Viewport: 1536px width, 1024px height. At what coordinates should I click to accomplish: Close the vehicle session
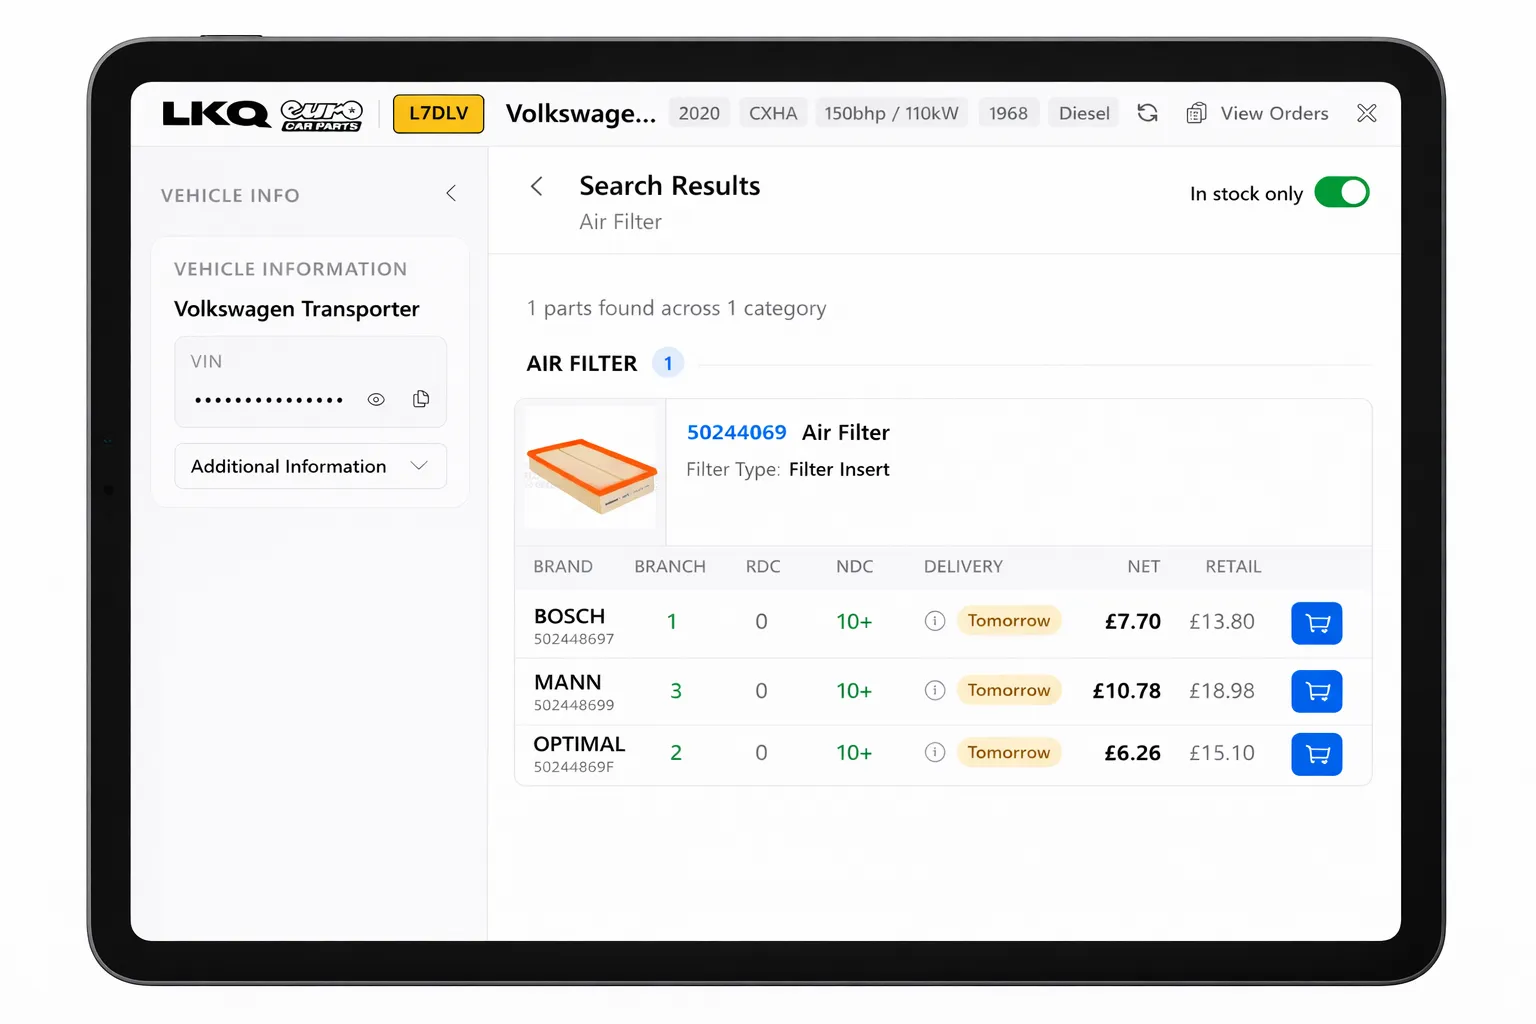pos(1366,113)
